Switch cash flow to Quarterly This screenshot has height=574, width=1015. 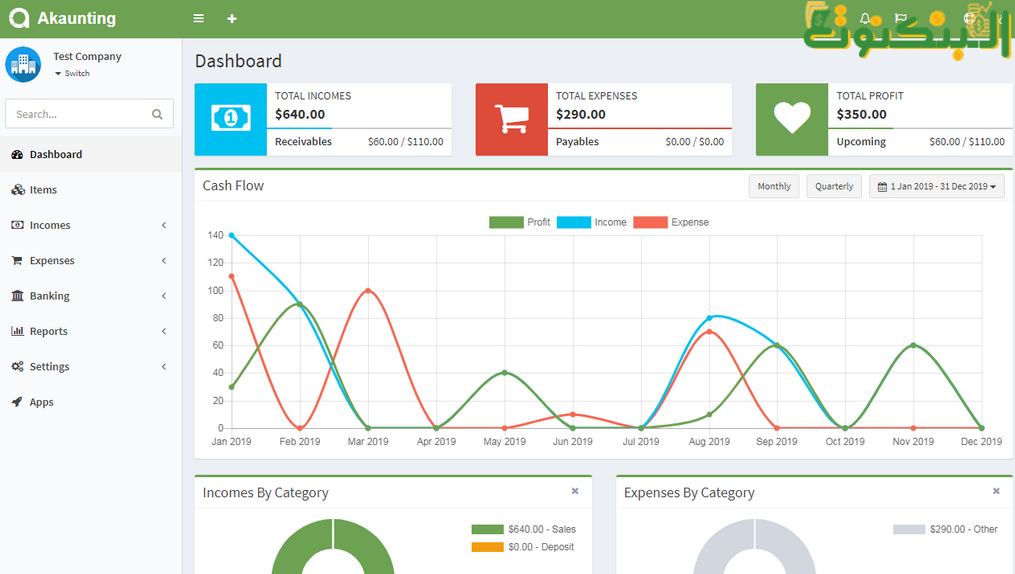(x=834, y=186)
